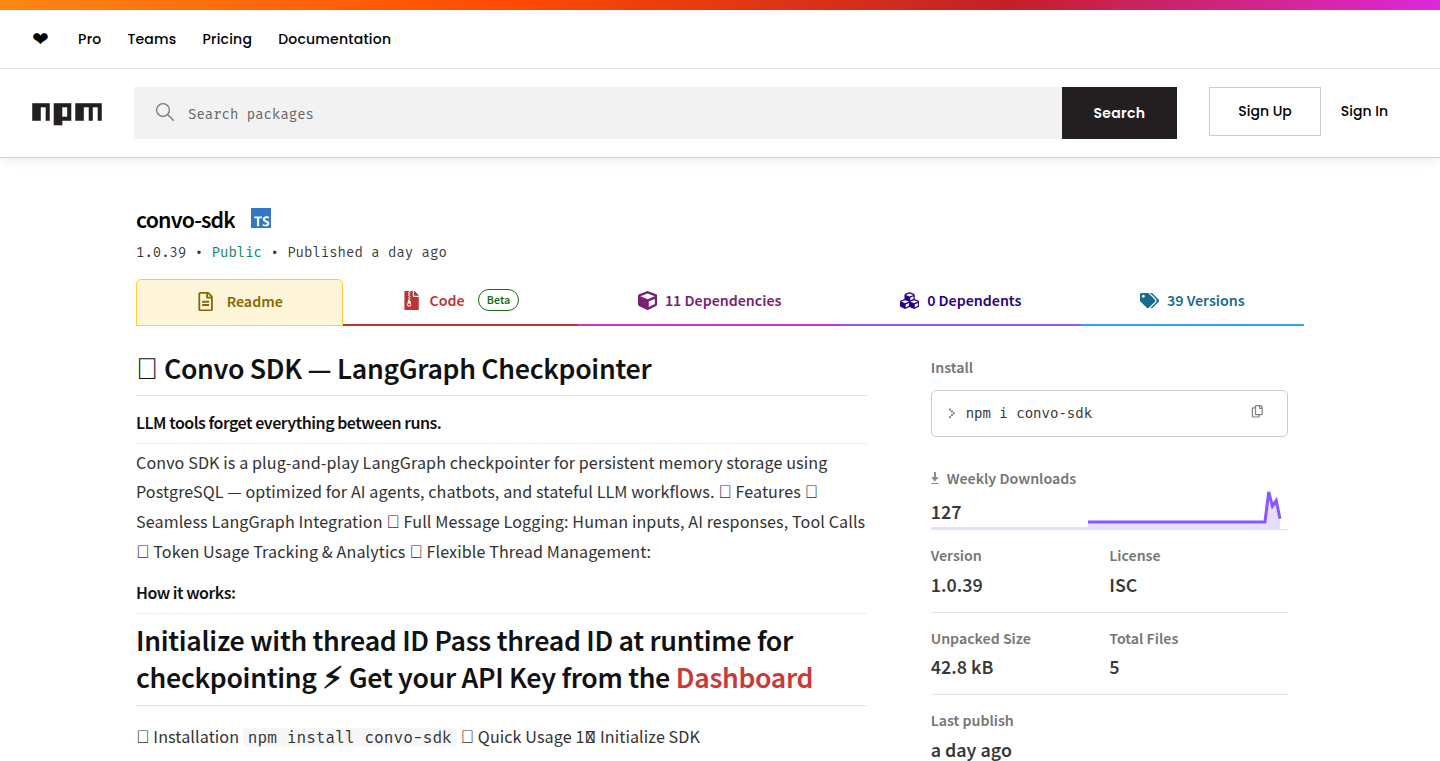Open the Documentation link
The width and height of the screenshot is (1440, 761).
click(334, 39)
